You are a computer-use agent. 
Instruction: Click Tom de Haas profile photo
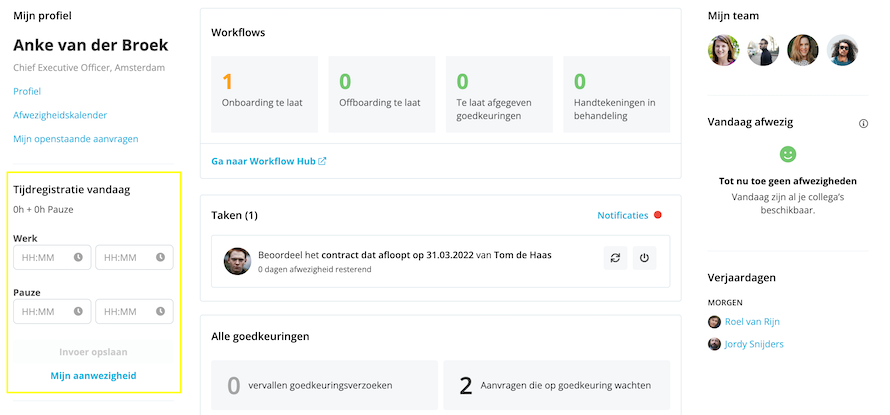237,261
